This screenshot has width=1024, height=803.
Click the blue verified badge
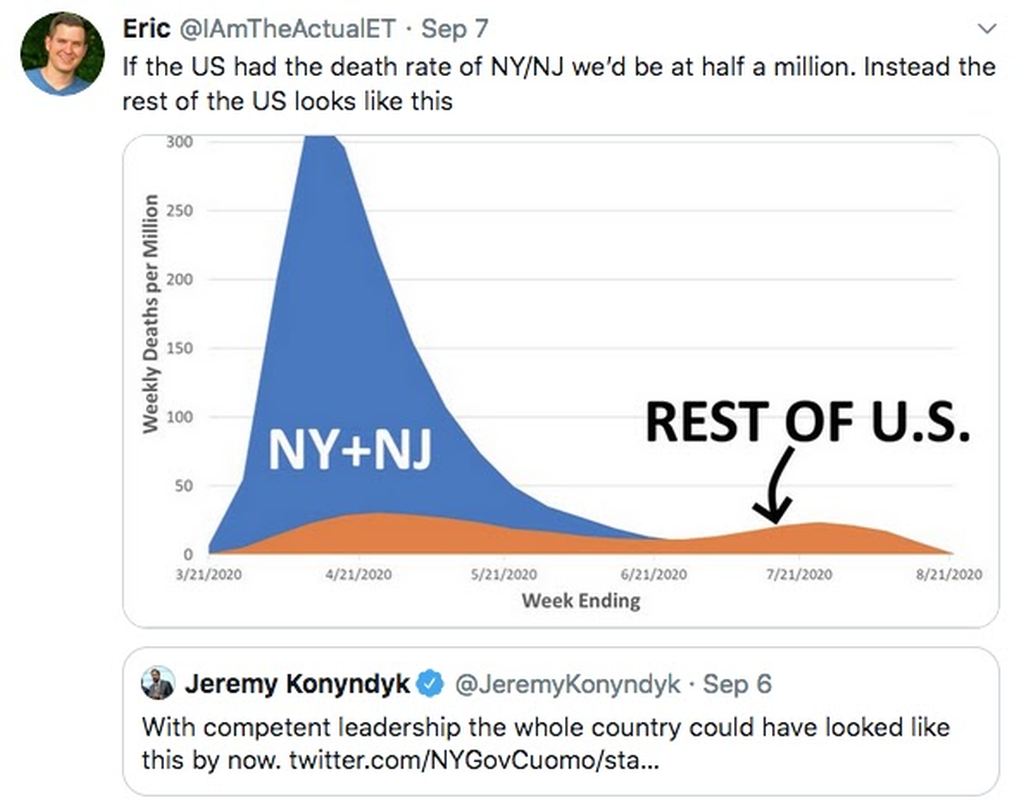point(430,685)
